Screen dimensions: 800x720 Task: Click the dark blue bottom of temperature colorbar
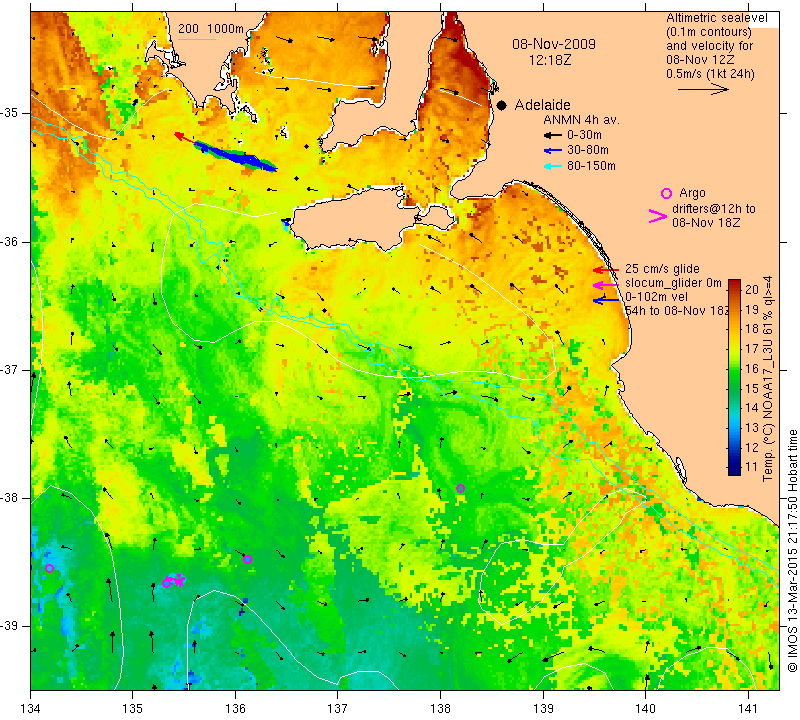coord(734,470)
